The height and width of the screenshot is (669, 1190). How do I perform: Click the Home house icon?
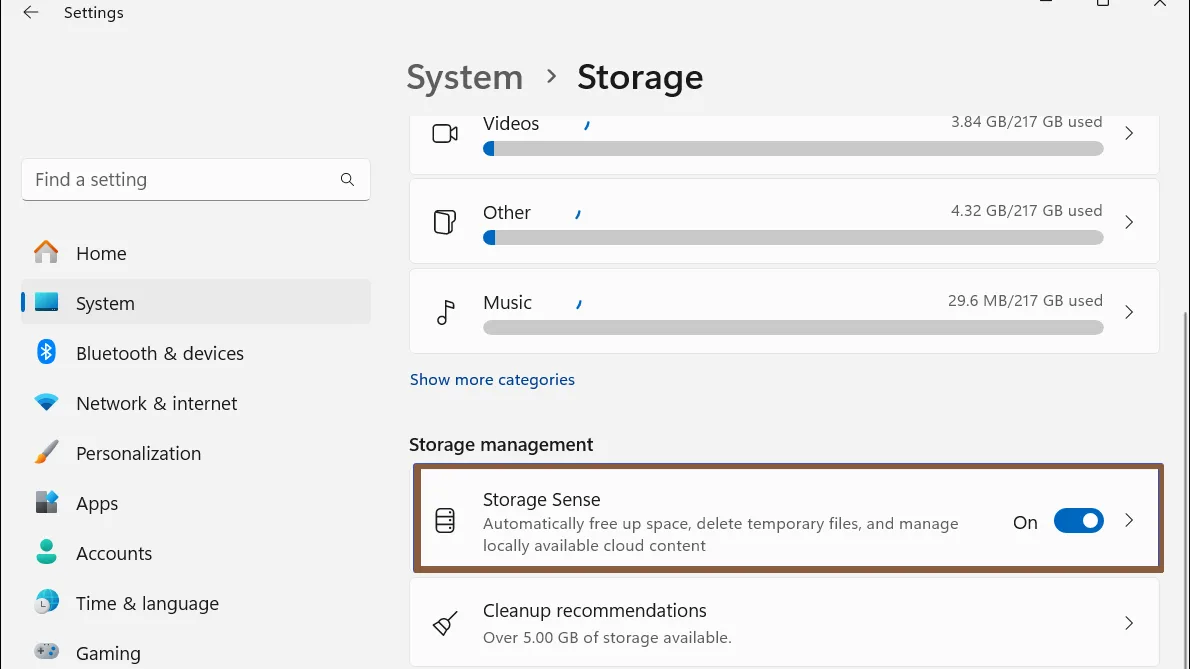46,252
